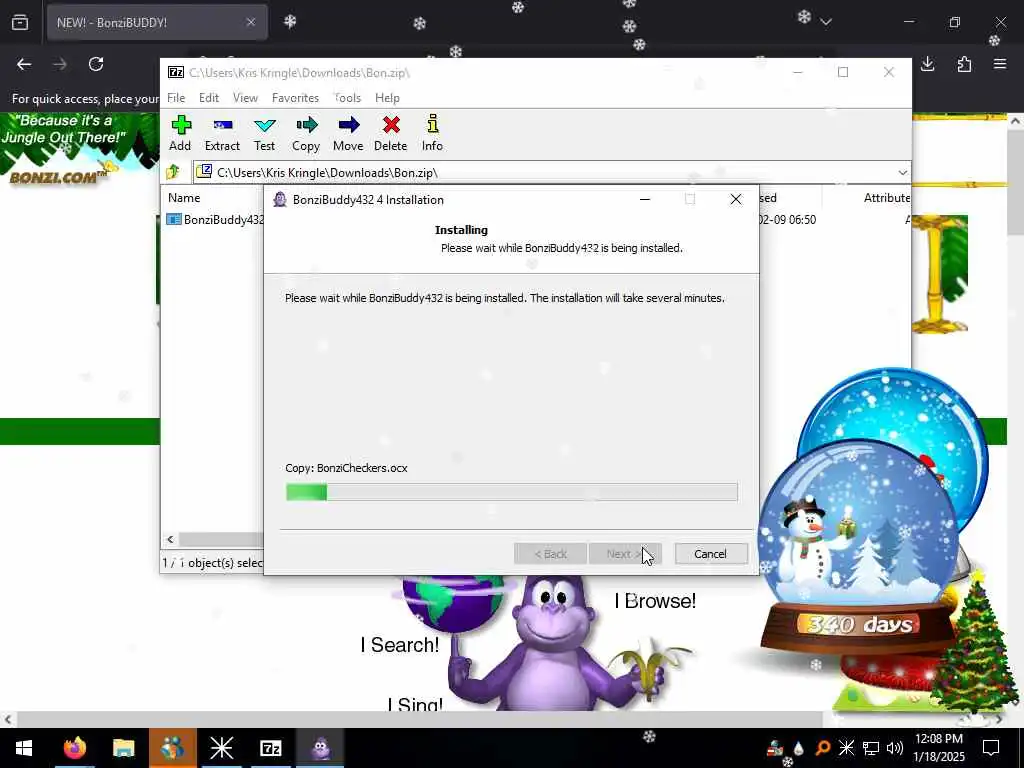Viewport: 1024px width, 768px height.
Task: Click the volume icon in system tray
Action: [895, 748]
